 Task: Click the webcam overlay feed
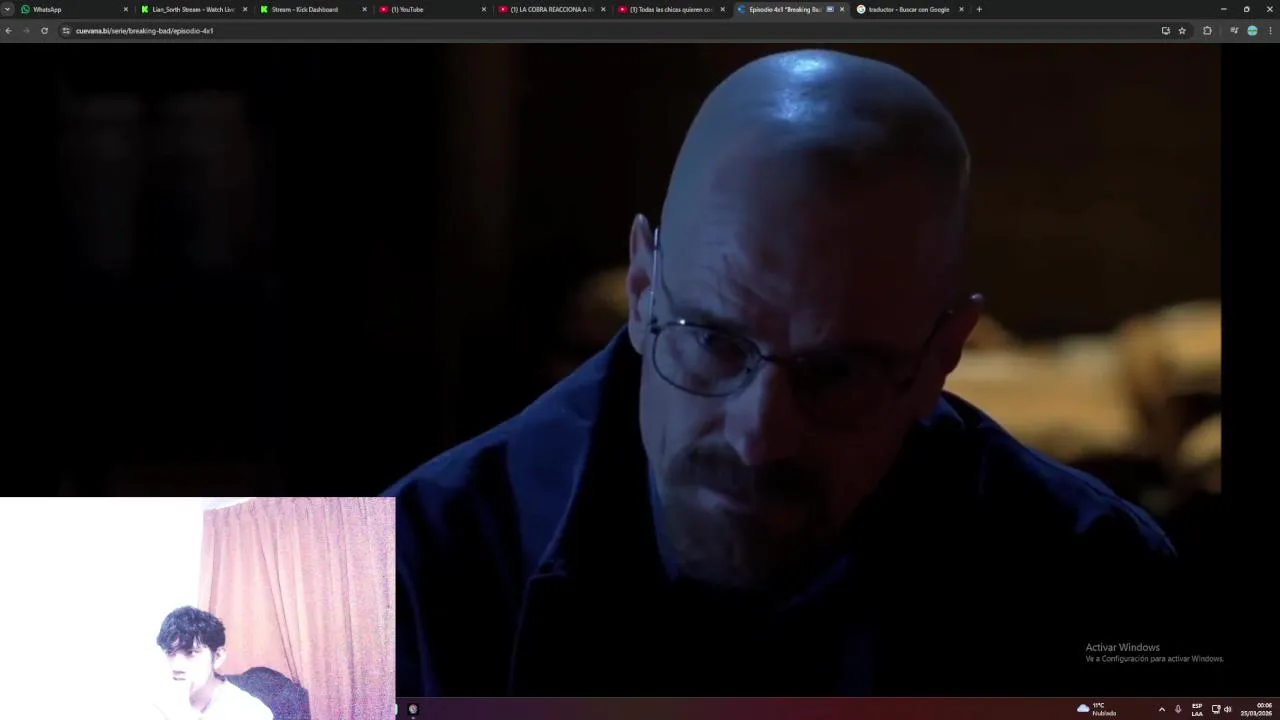click(x=198, y=608)
